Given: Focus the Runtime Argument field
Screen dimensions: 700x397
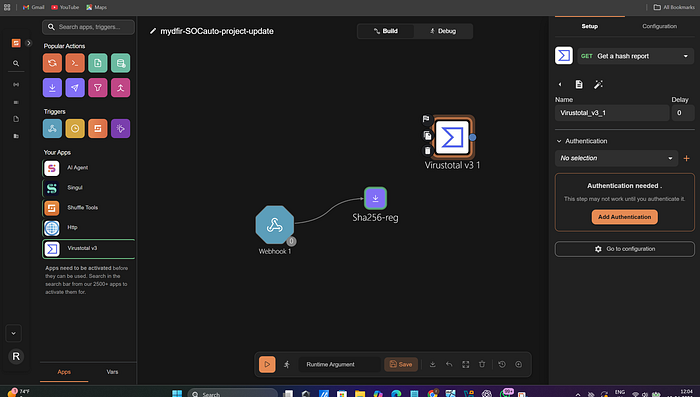Looking at the screenshot, I should click(x=339, y=364).
